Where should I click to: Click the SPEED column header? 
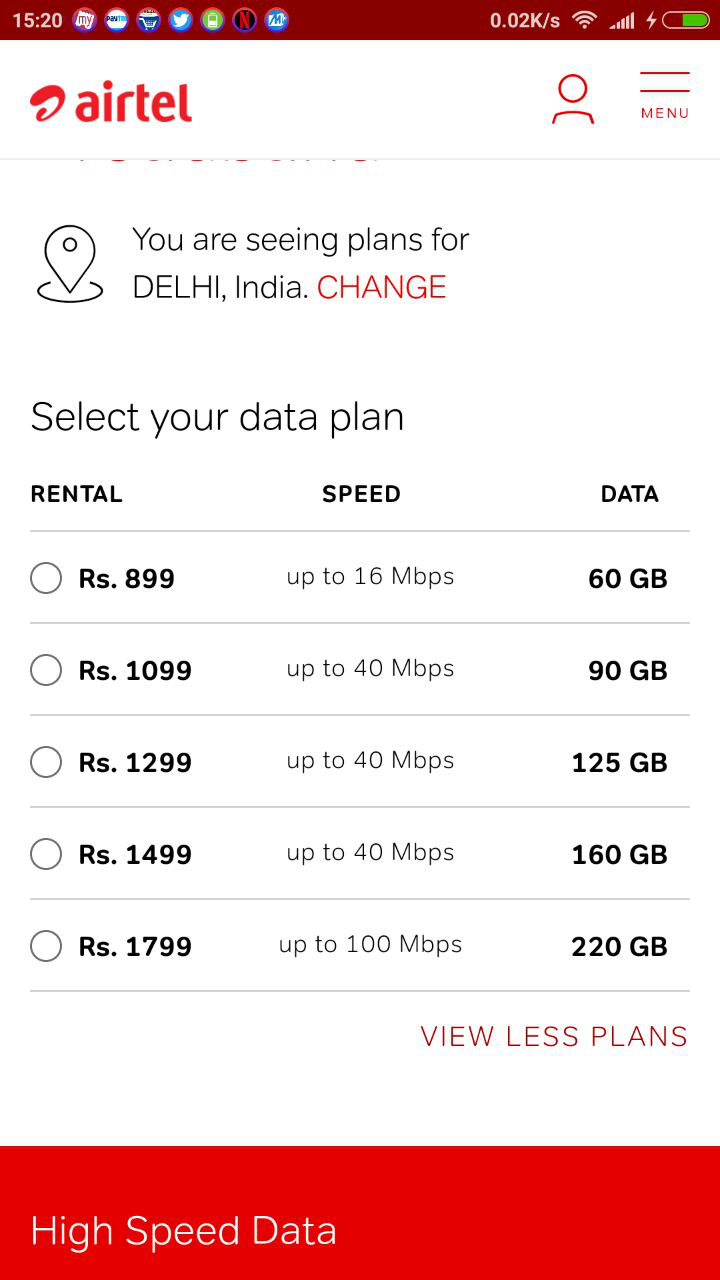click(x=361, y=494)
